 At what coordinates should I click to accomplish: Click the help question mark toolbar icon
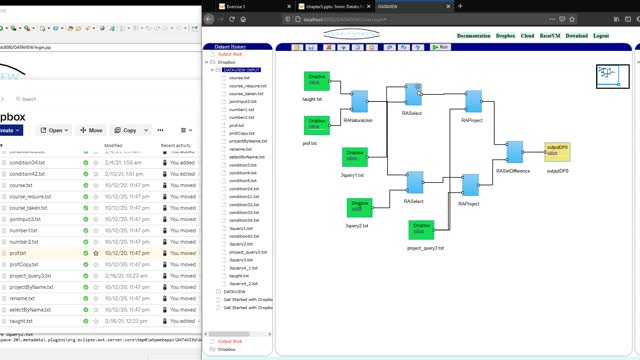(418, 47)
